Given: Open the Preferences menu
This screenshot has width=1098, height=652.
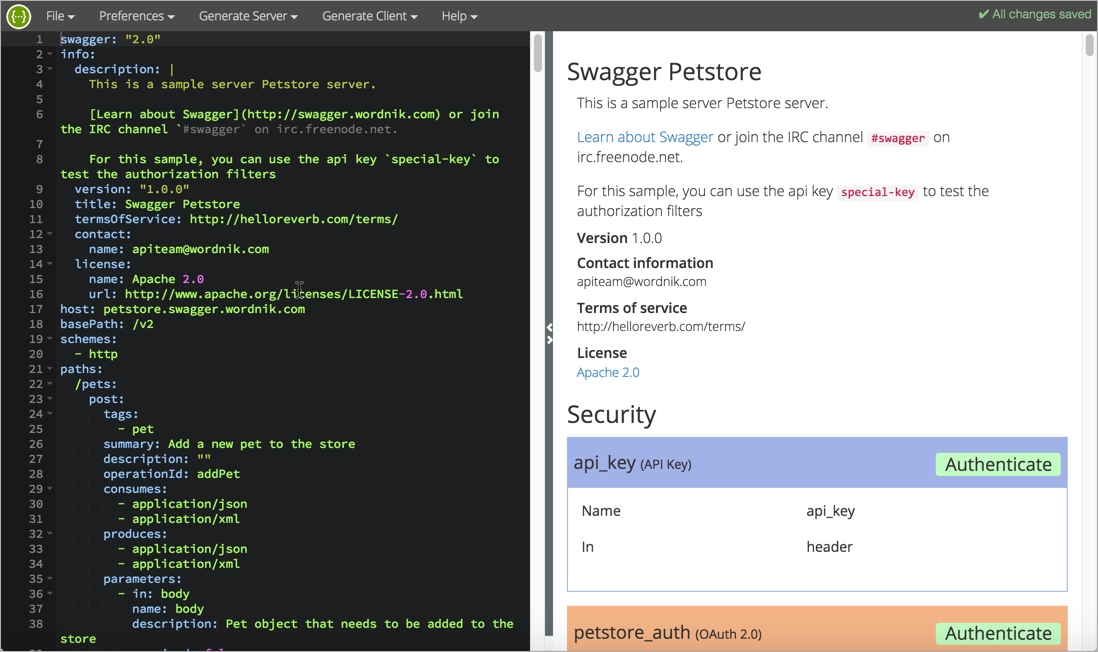Looking at the screenshot, I should 136,15.
